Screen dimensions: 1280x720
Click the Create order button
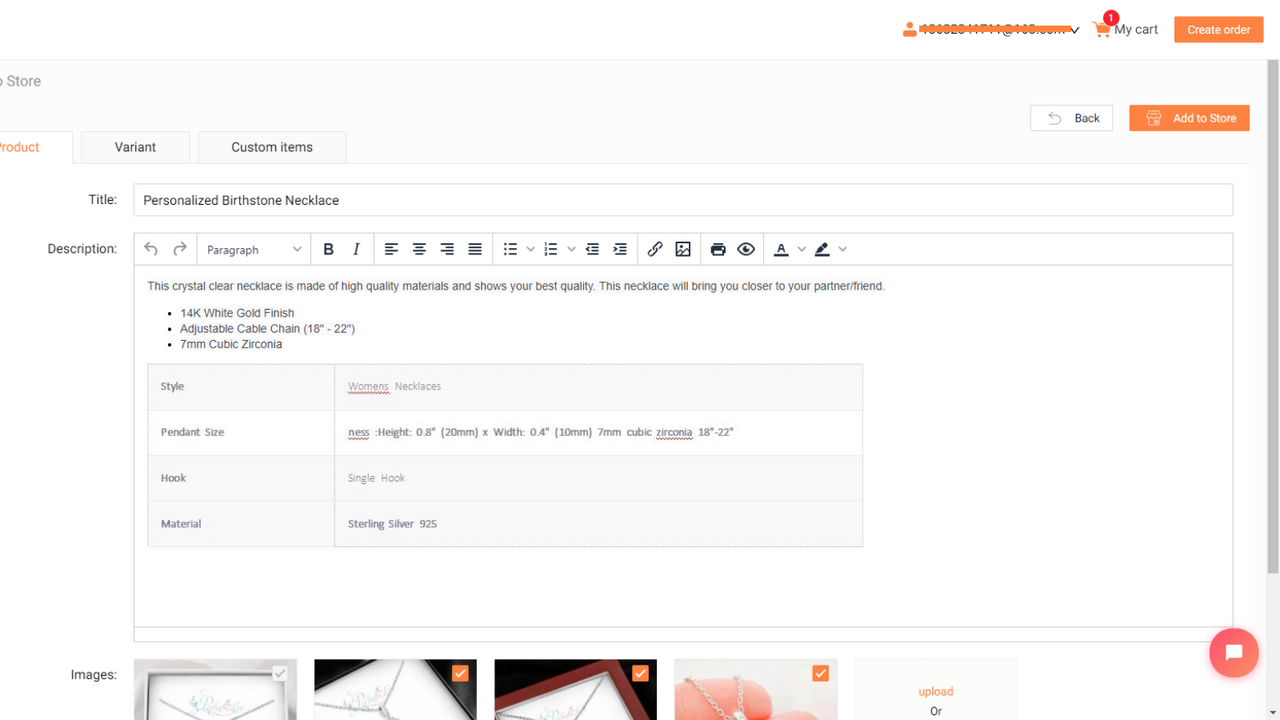click(1219, 30)
